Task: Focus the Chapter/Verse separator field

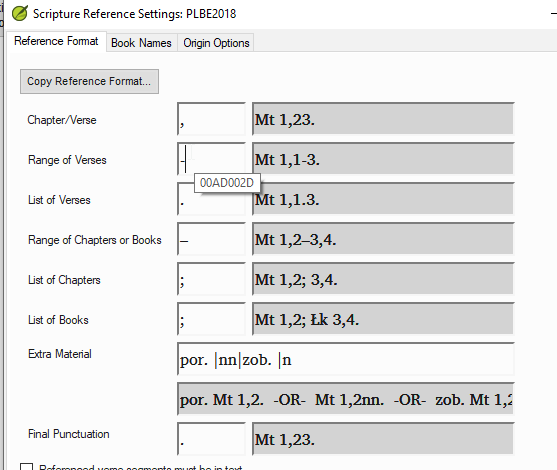Action: click(x=211, y=119)
